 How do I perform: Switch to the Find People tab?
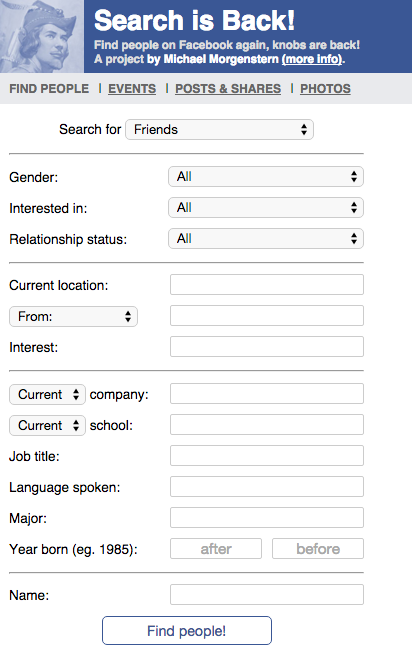49,89
